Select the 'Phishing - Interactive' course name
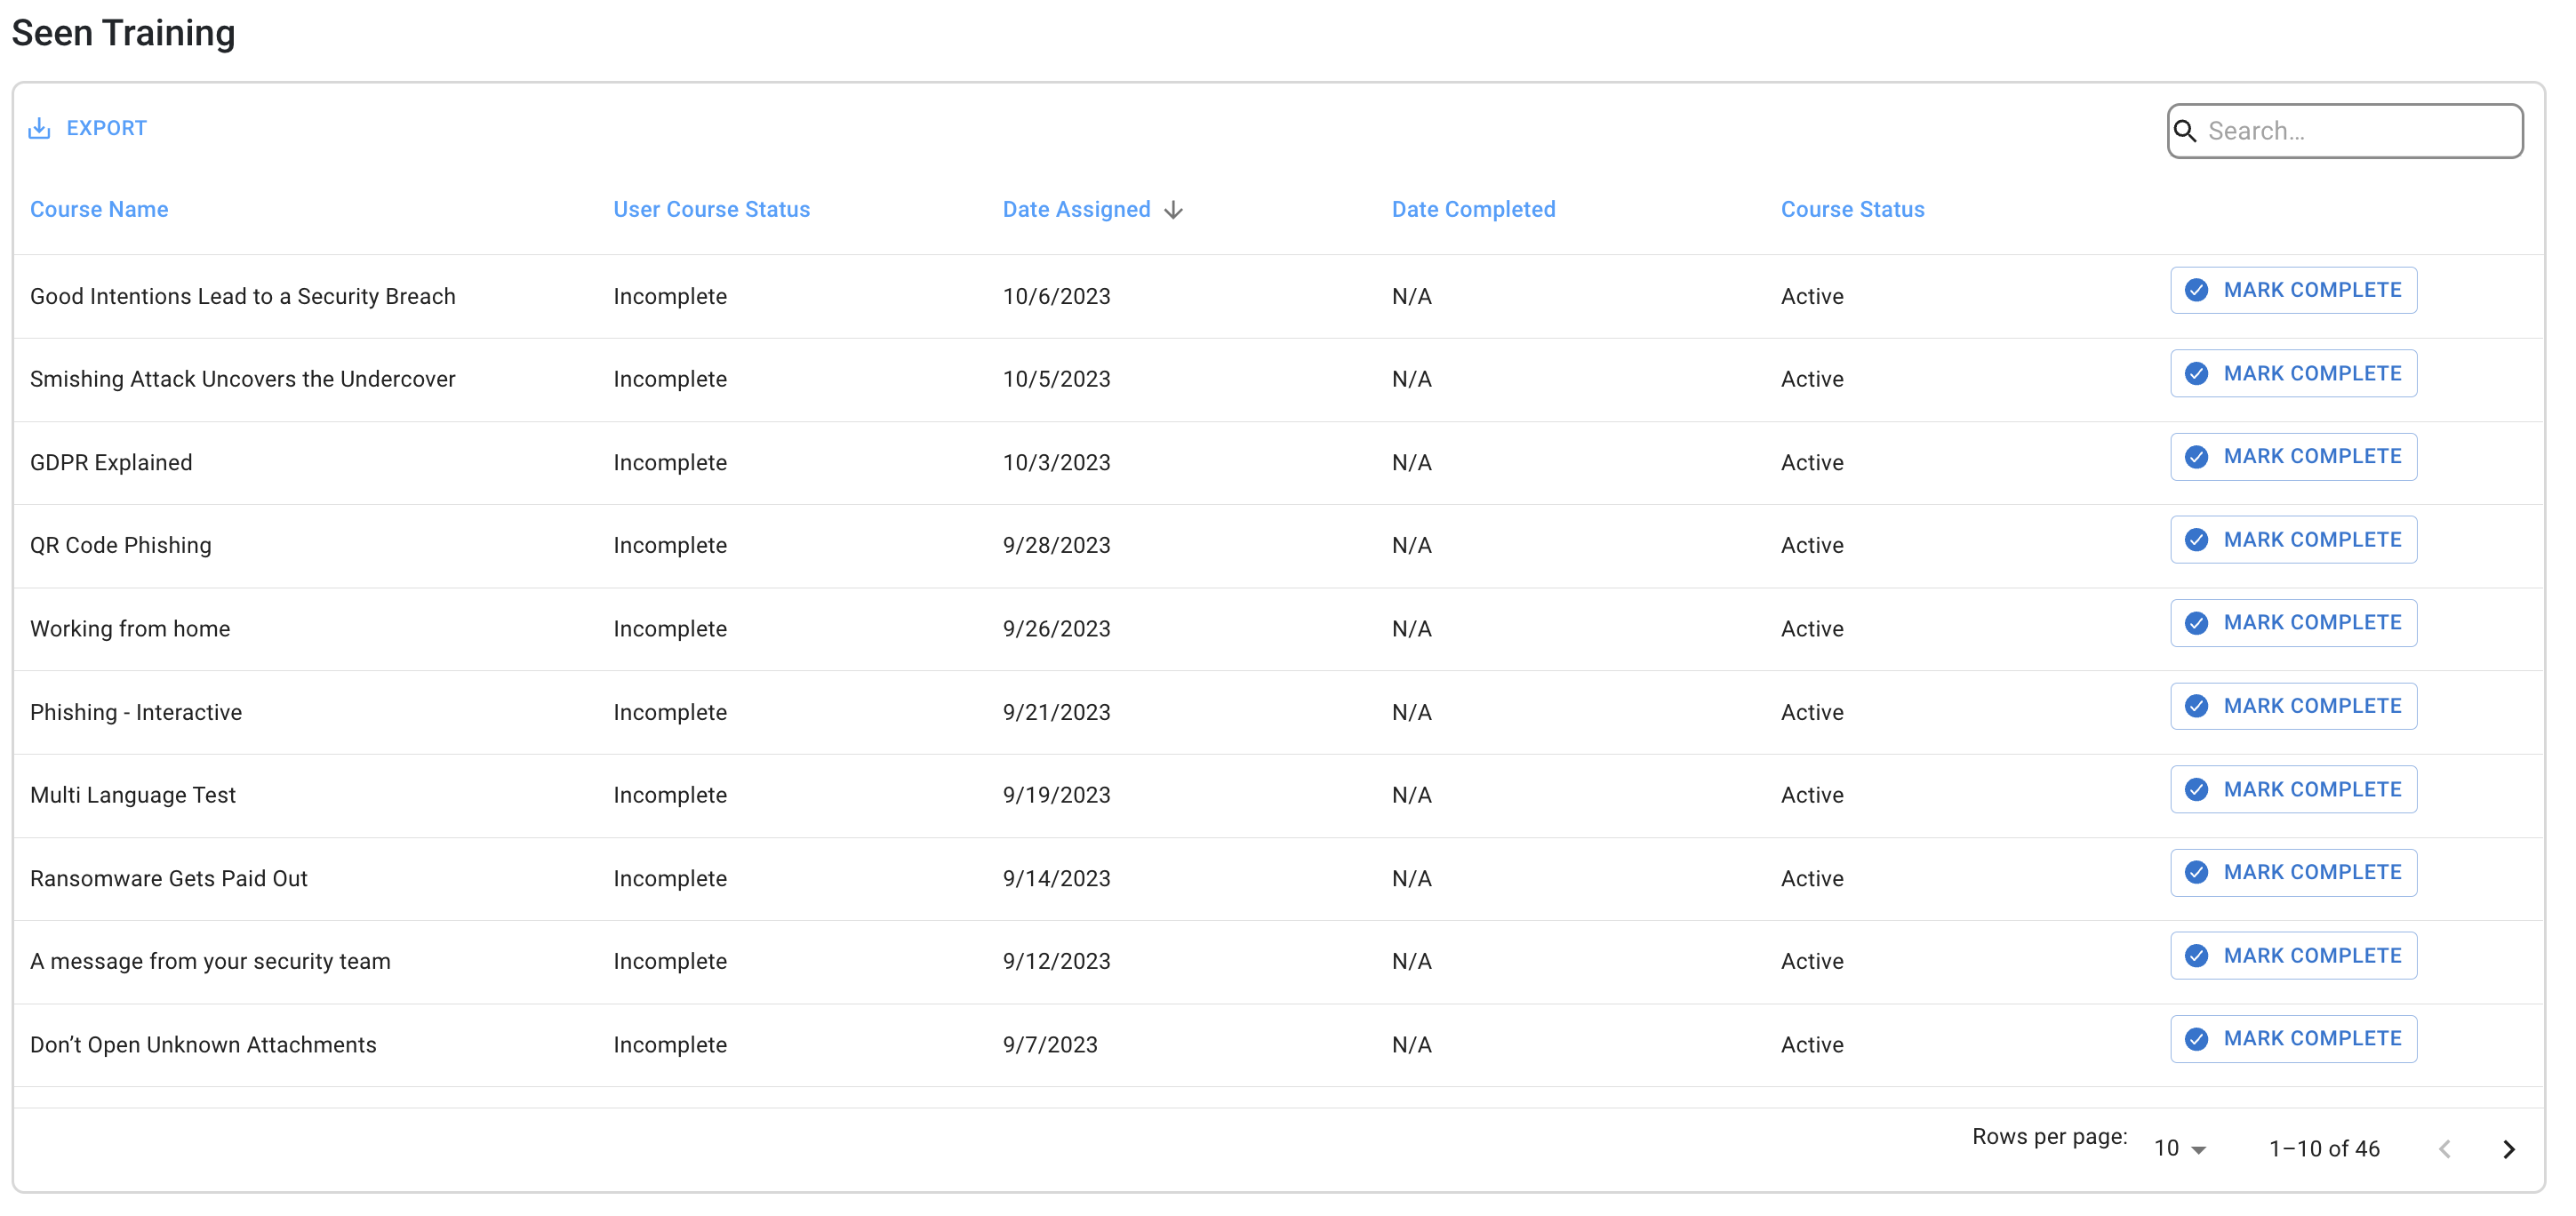Viewport: 2576px width, 1216px height. click(x=136, y=712)
